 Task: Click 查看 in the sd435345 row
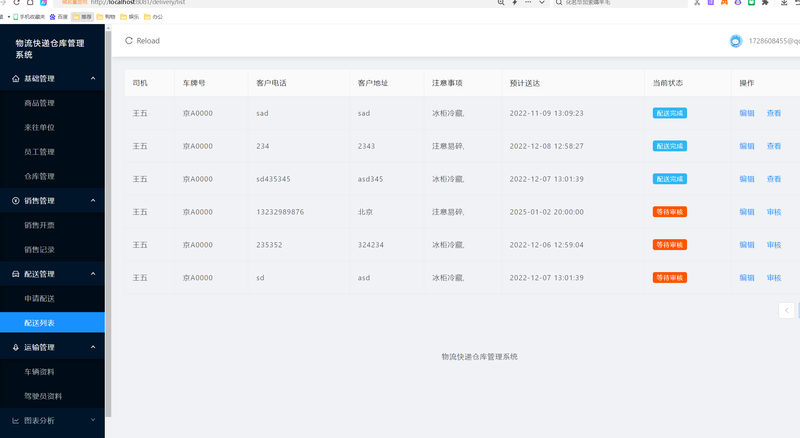(x=774, y=179)
